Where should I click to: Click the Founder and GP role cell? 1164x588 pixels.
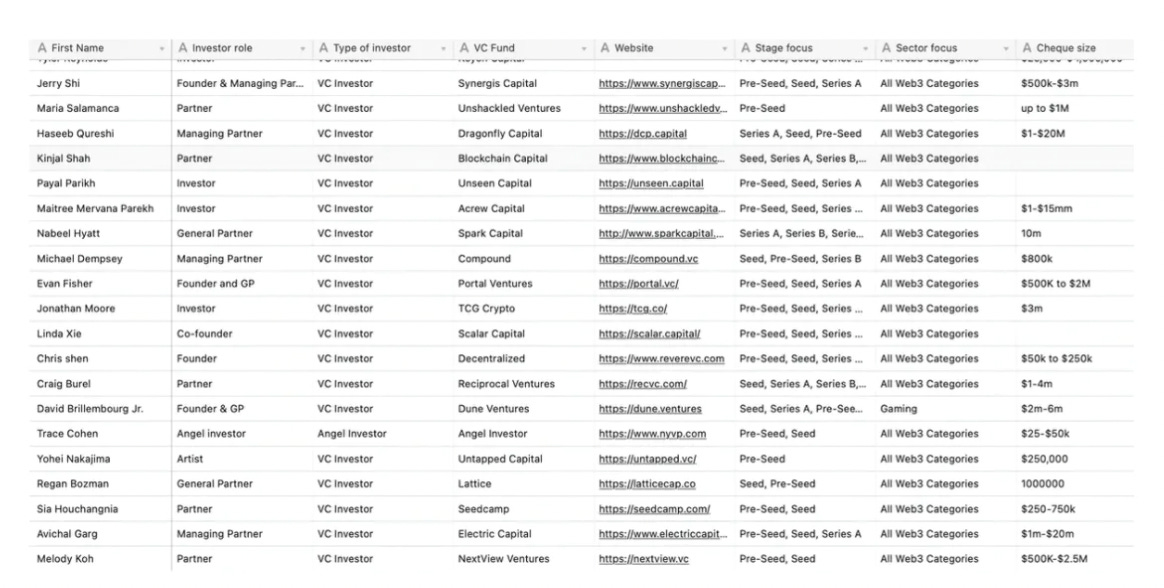(x=242, y=284)
